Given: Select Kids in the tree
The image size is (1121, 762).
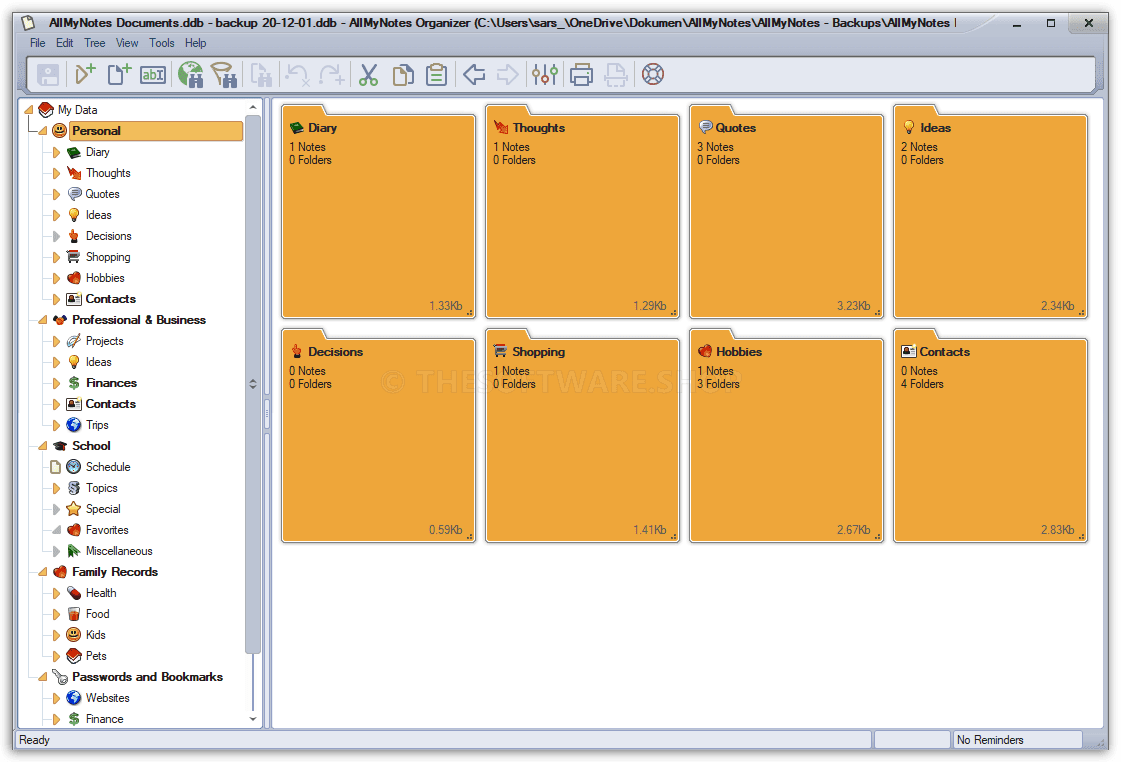Looking at the screenshot, I should click(96, 635).
